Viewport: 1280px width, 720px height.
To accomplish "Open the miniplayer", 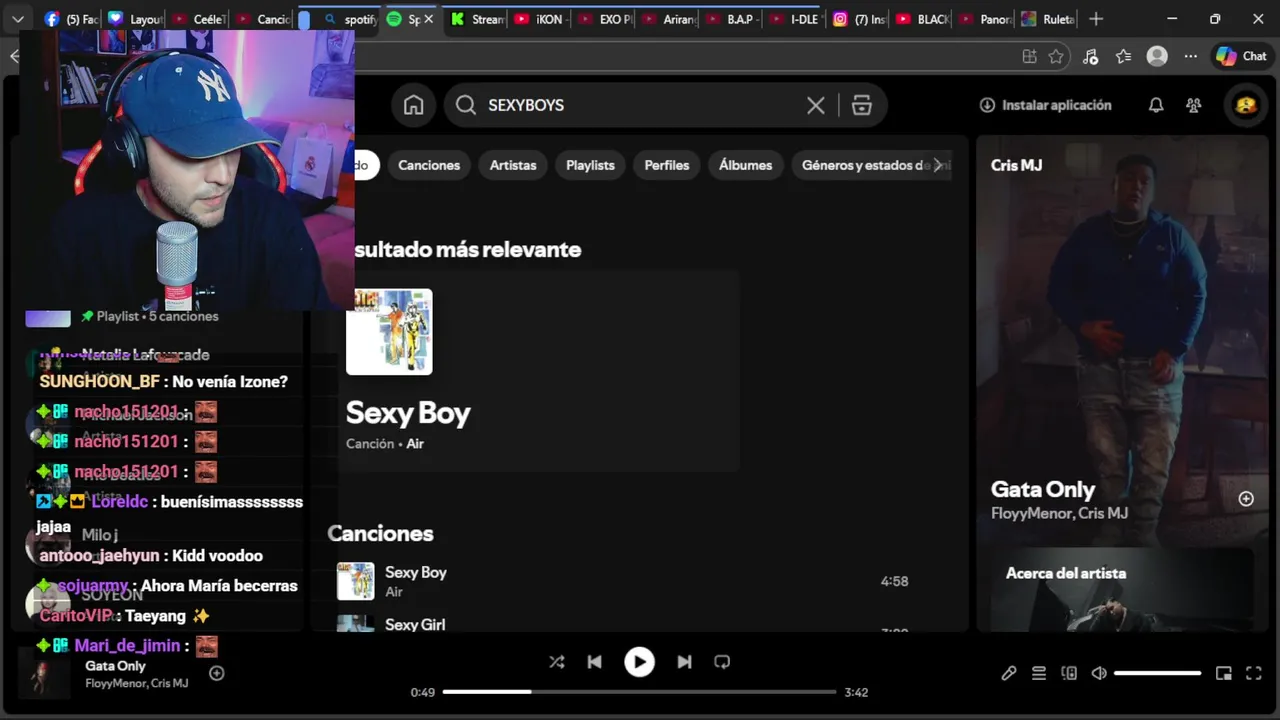I will [x=1223, y=674].
